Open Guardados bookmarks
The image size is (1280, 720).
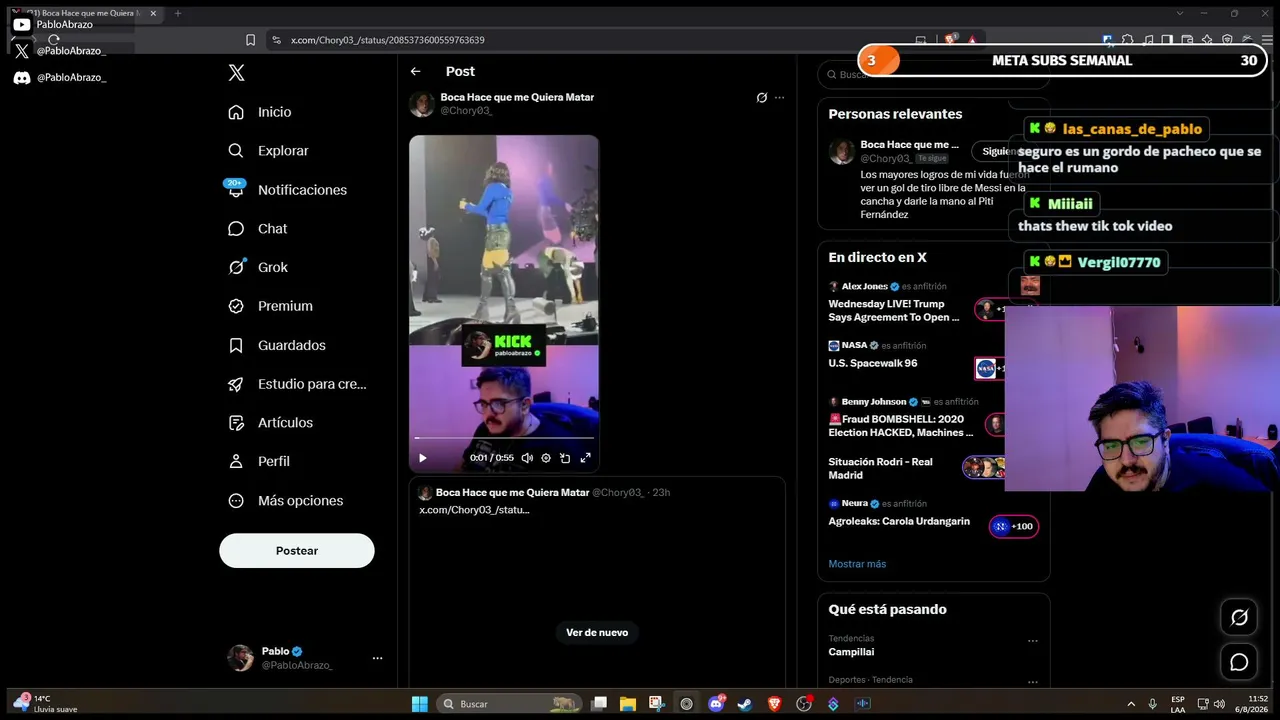276,345
